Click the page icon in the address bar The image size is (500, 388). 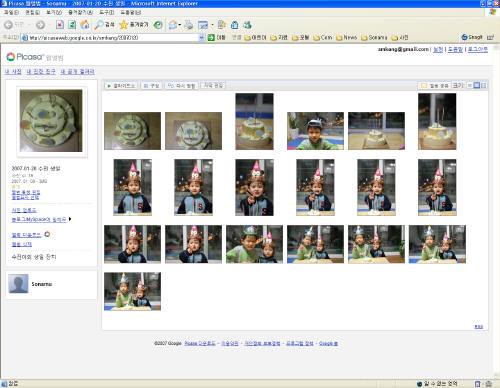tap(25, 38)
